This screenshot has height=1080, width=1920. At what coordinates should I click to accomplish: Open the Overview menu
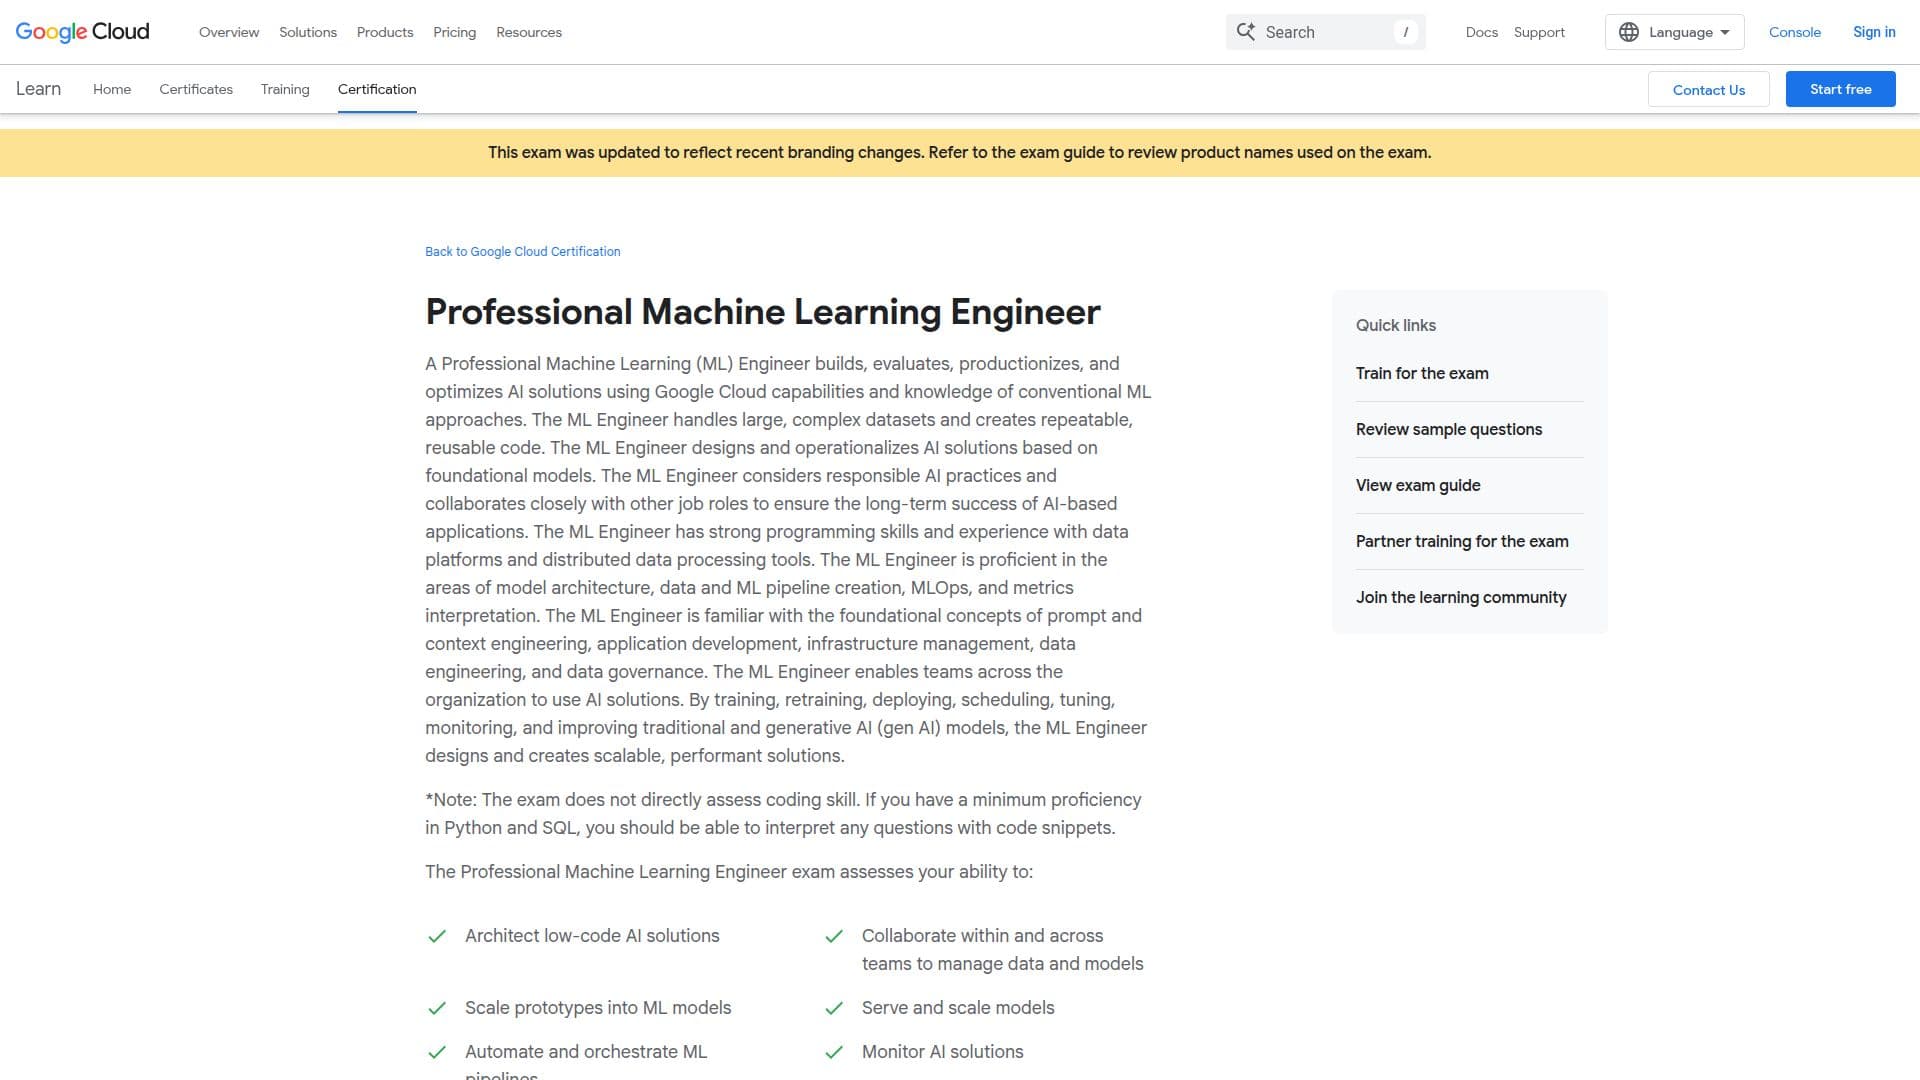pyautogui.click(x=229, y=32)
